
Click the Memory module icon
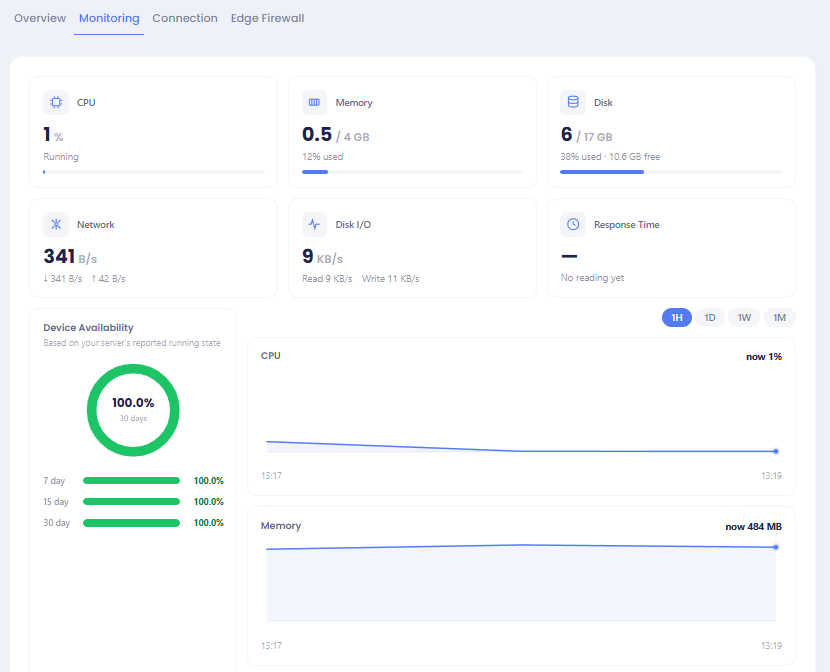pyautogui.click(x=314, y=102)
